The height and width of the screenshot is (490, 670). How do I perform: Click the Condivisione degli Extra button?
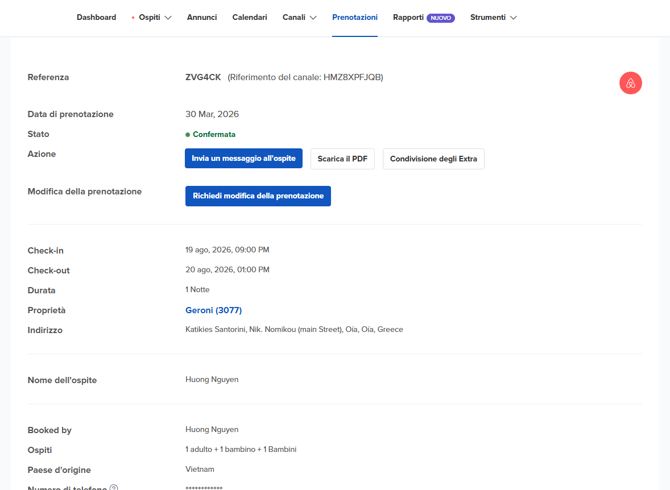pyautogui.click(x=433, y=159)
